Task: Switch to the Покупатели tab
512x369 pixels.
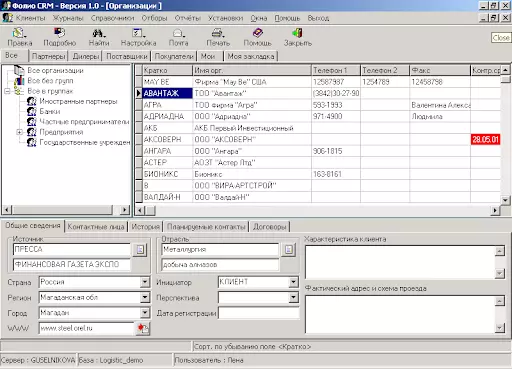Action: (174, 56)
